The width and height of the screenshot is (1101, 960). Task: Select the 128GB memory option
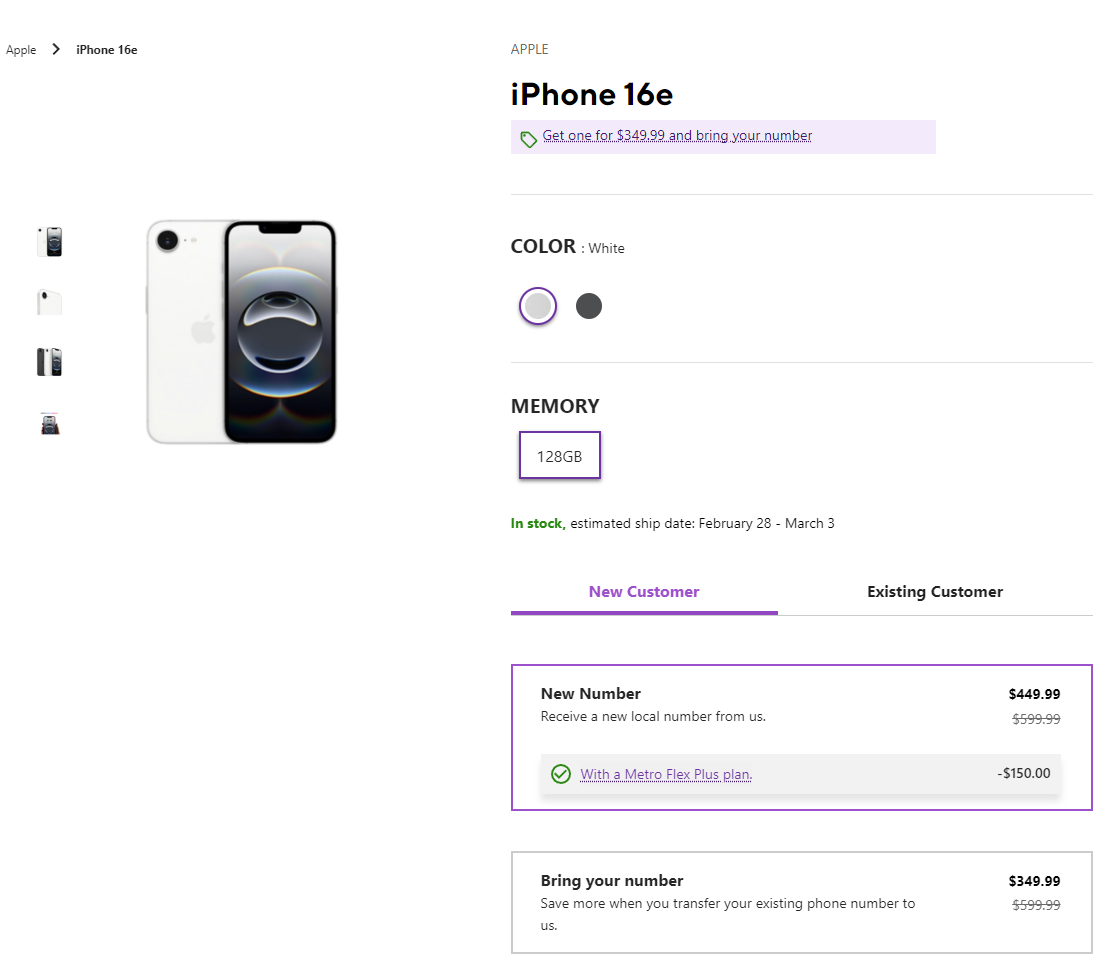[x=559, y=456]
